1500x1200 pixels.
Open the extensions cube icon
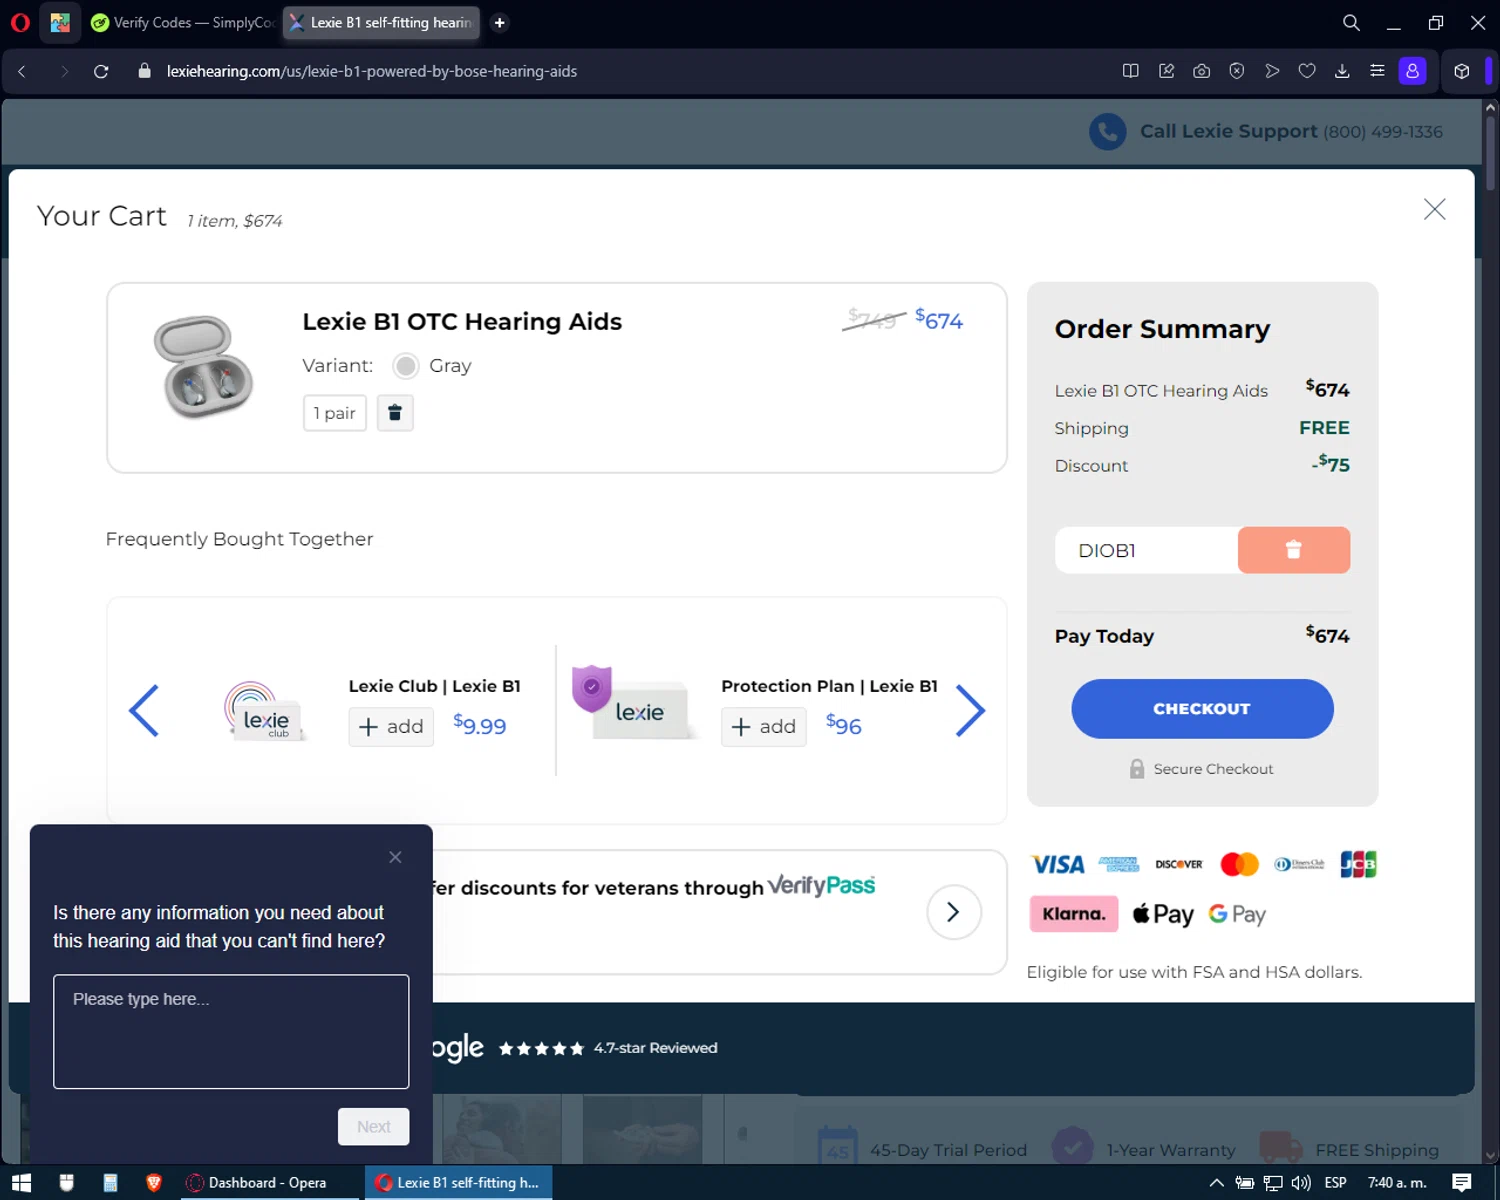[1462, 71]
